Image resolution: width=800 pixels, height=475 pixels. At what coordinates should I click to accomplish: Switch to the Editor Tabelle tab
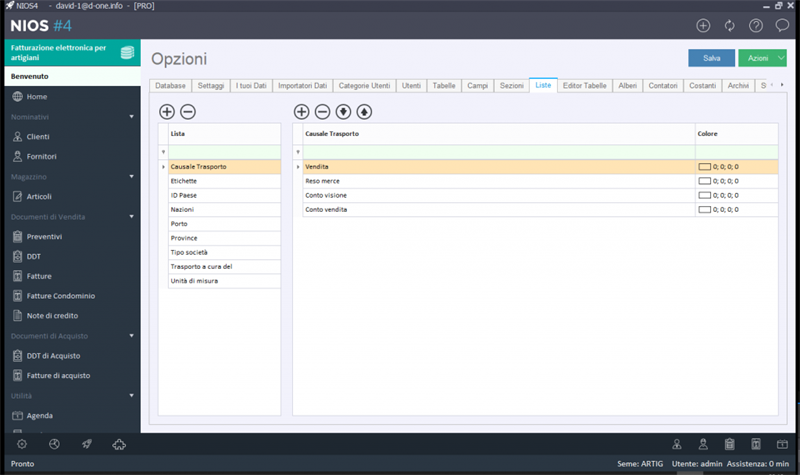tap(585, 86)
